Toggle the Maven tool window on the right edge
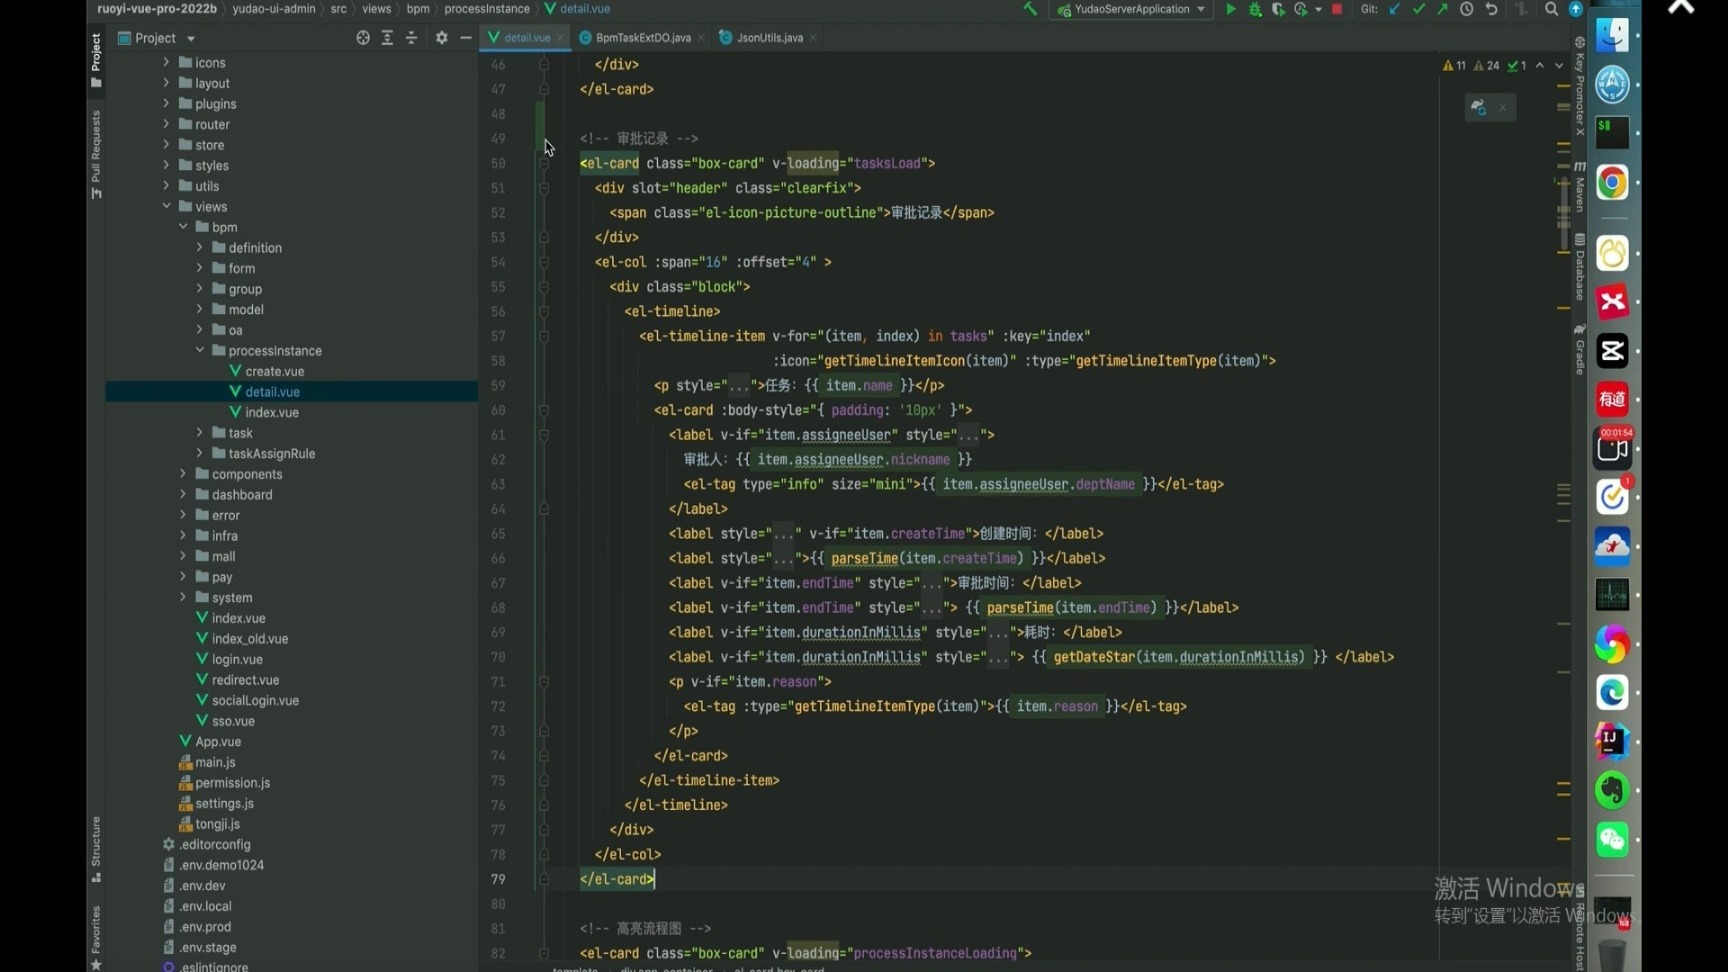The height and width of the screenshot is (972, 1728). [x=1580, y=187]
